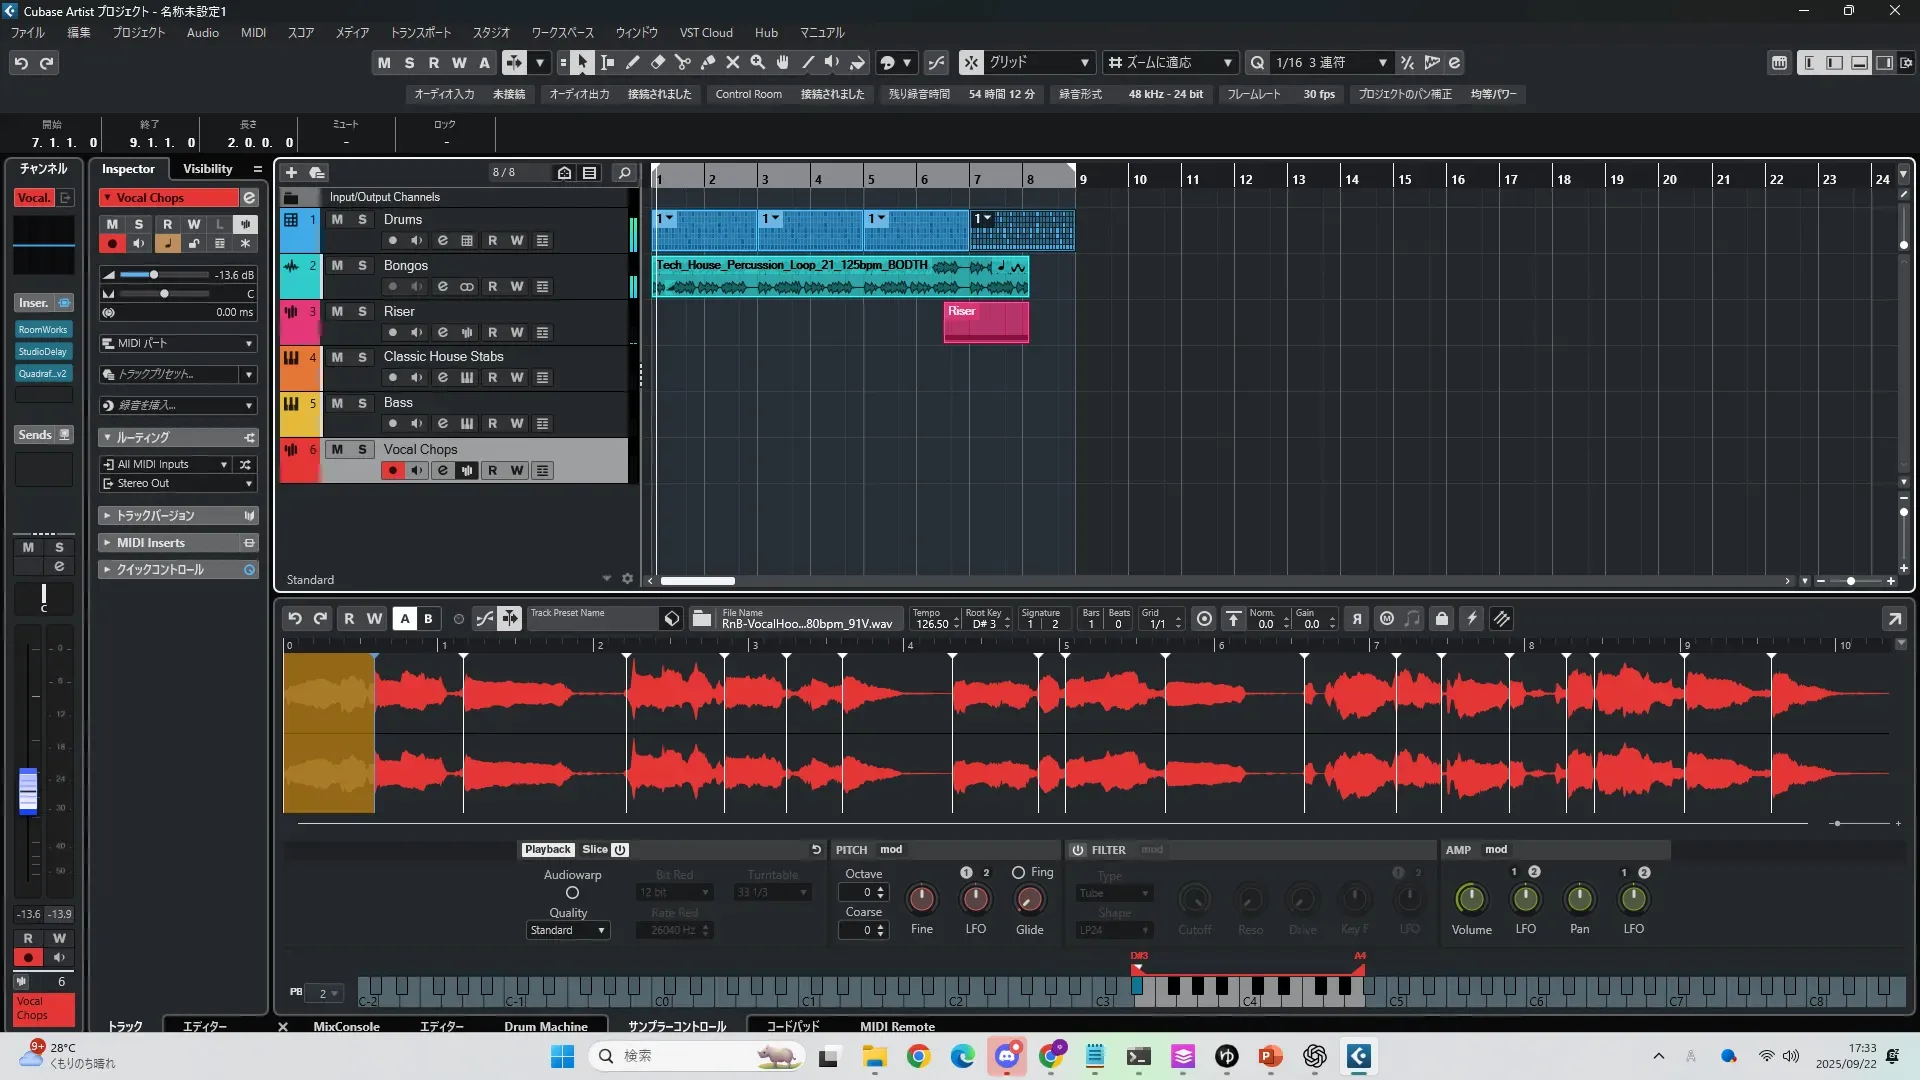1920x1080 pixels.
Task: Mute the Bongos track
Action: (337, 265)
